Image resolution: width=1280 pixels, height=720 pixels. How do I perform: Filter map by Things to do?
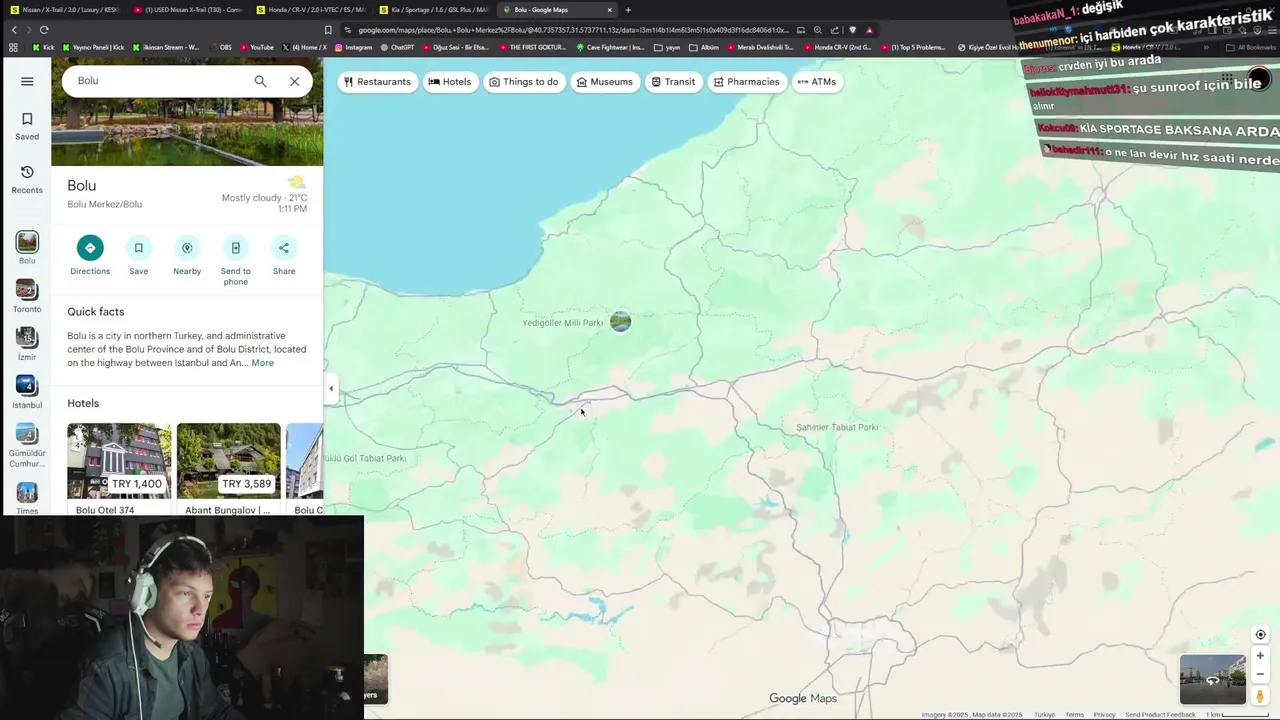(x=523, y=82)
